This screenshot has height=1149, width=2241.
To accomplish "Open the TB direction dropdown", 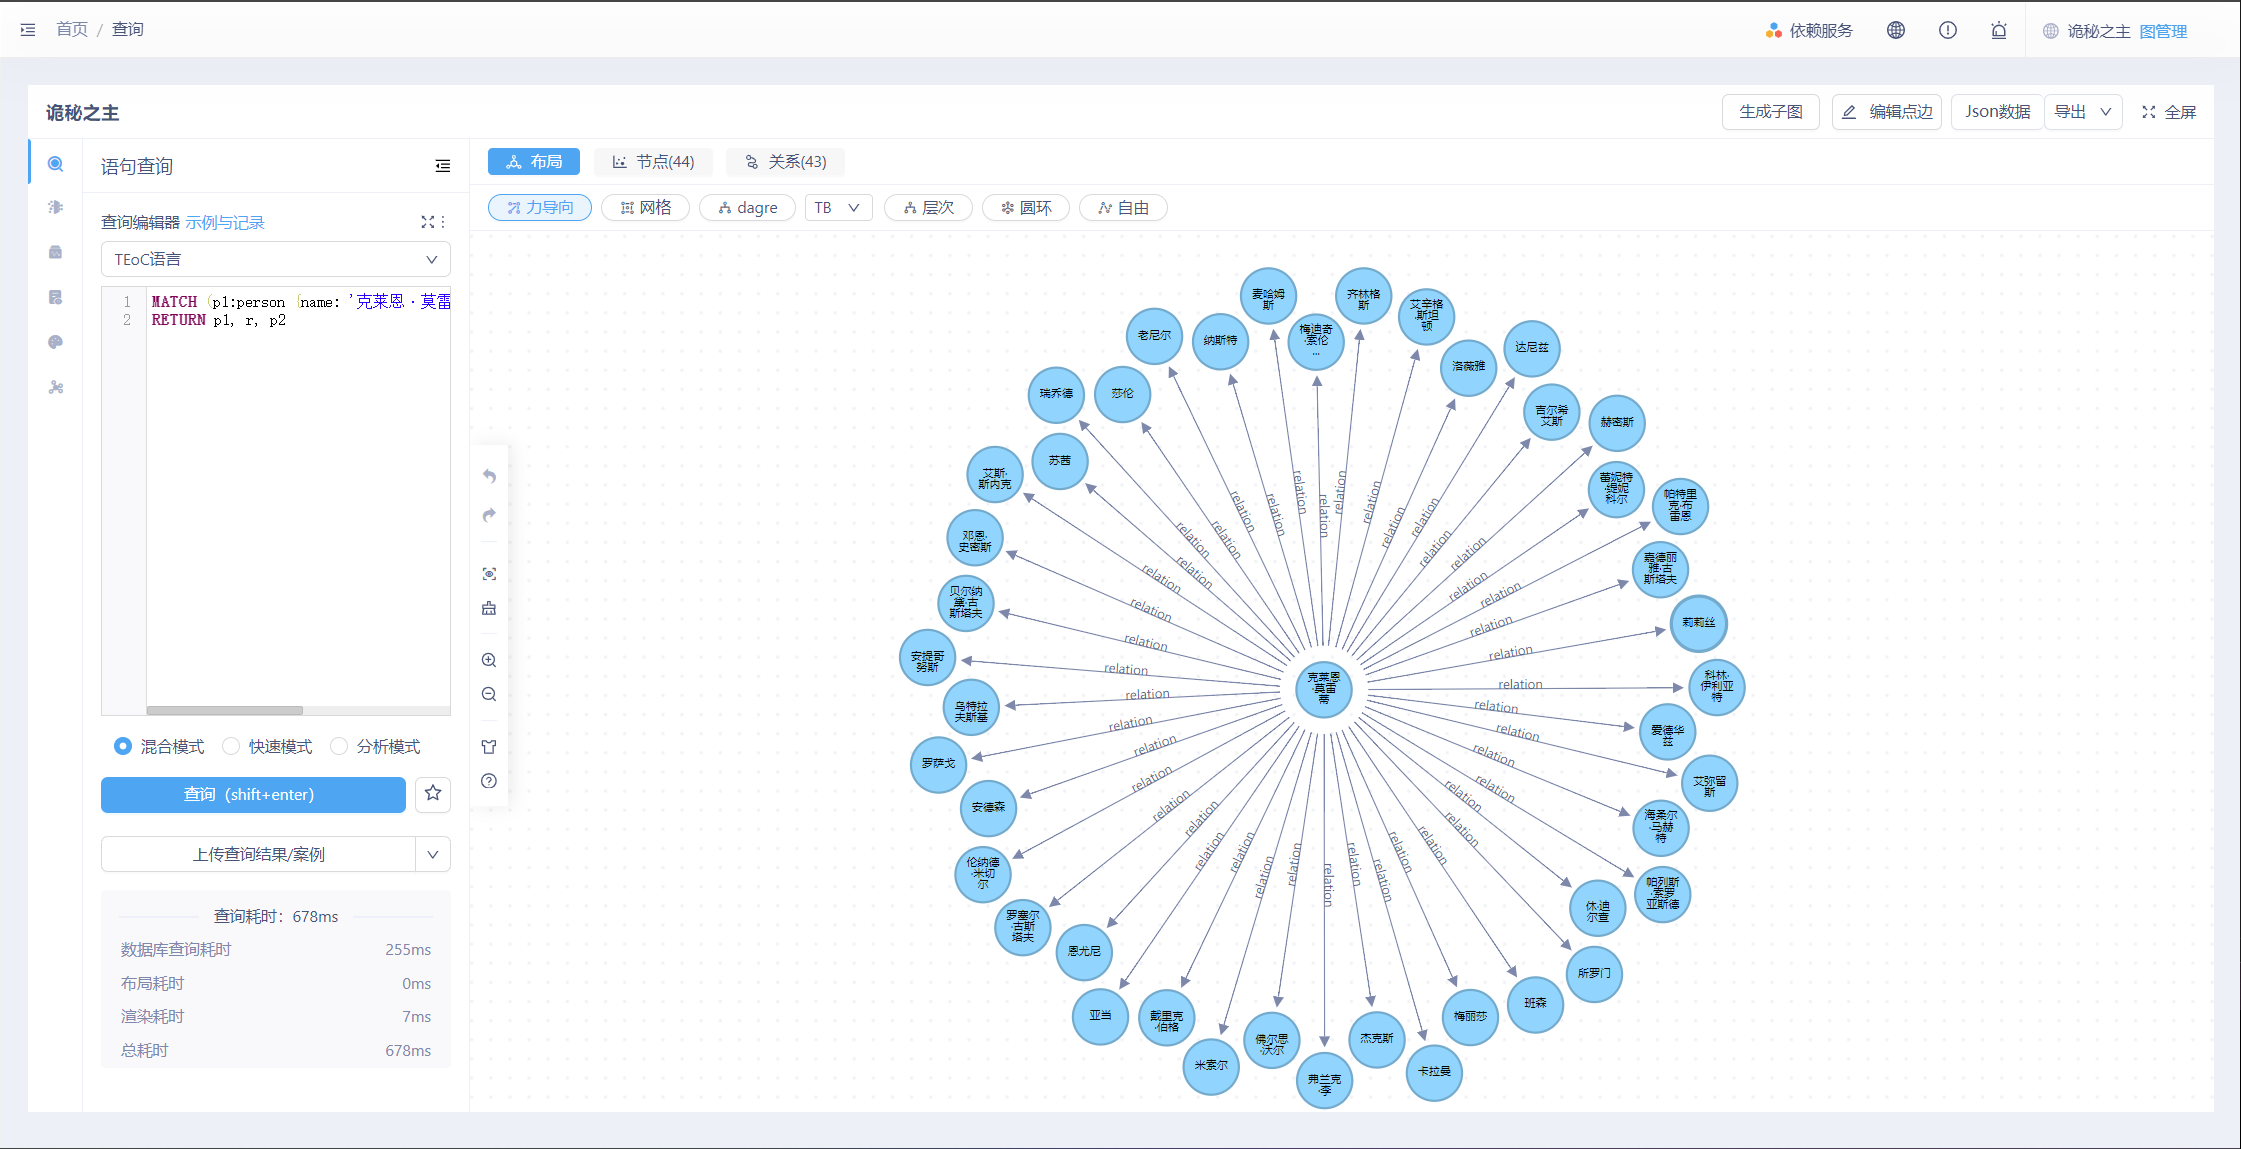I will 837,208.
